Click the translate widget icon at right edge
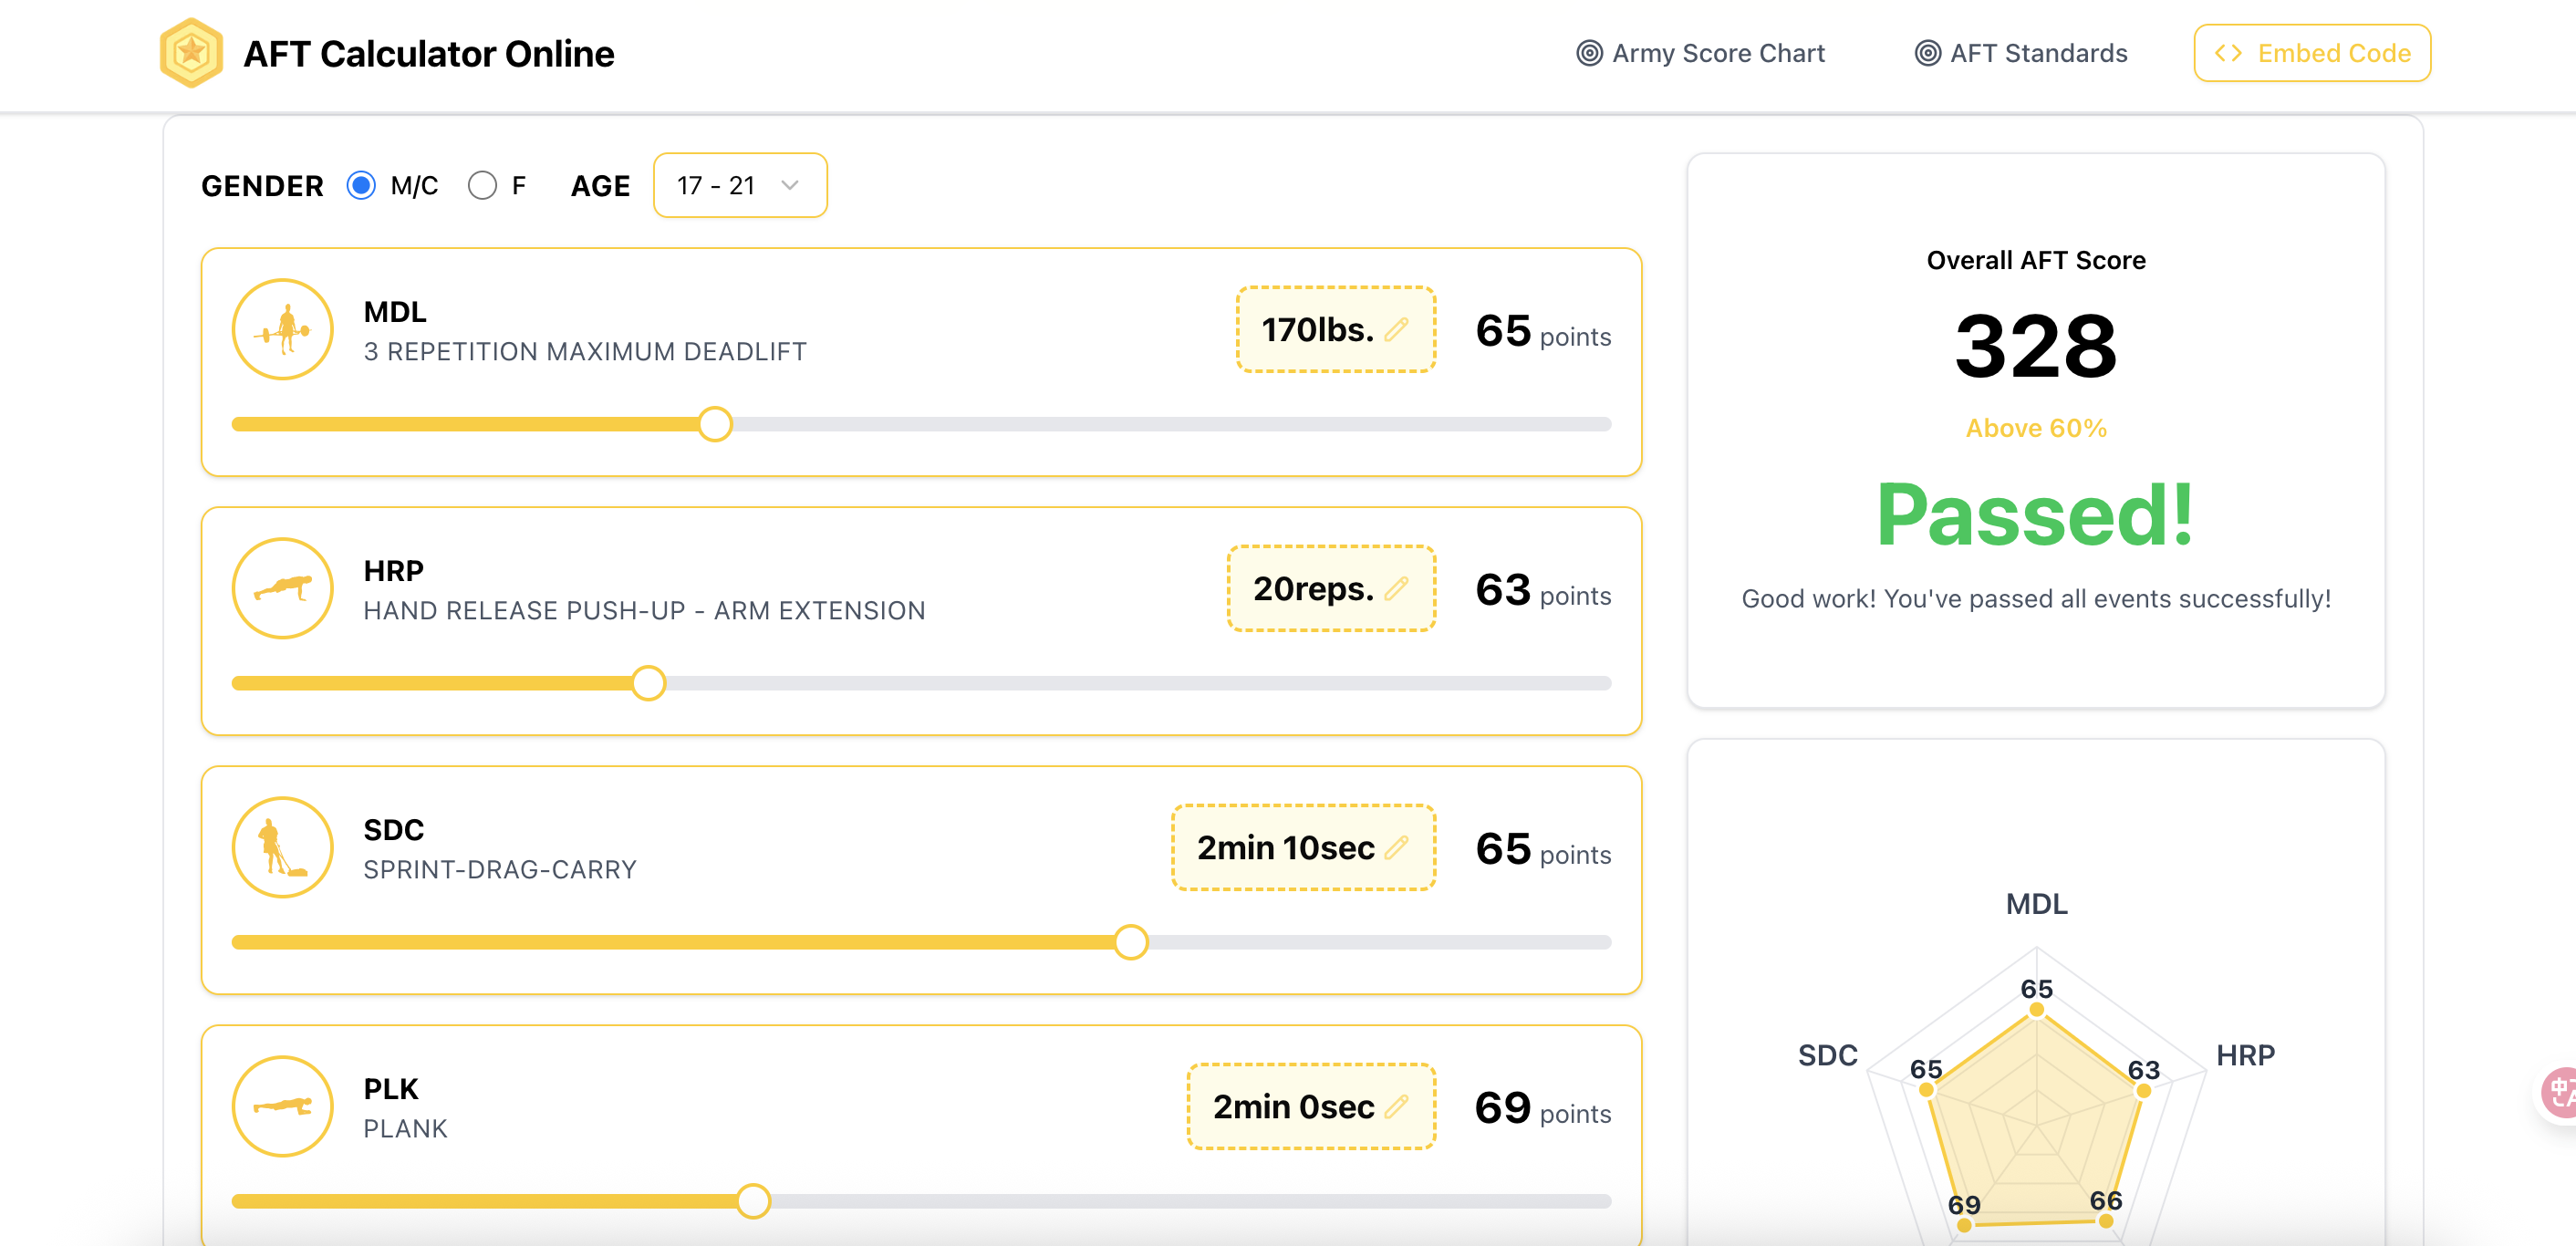 tap(2561, 1092)
